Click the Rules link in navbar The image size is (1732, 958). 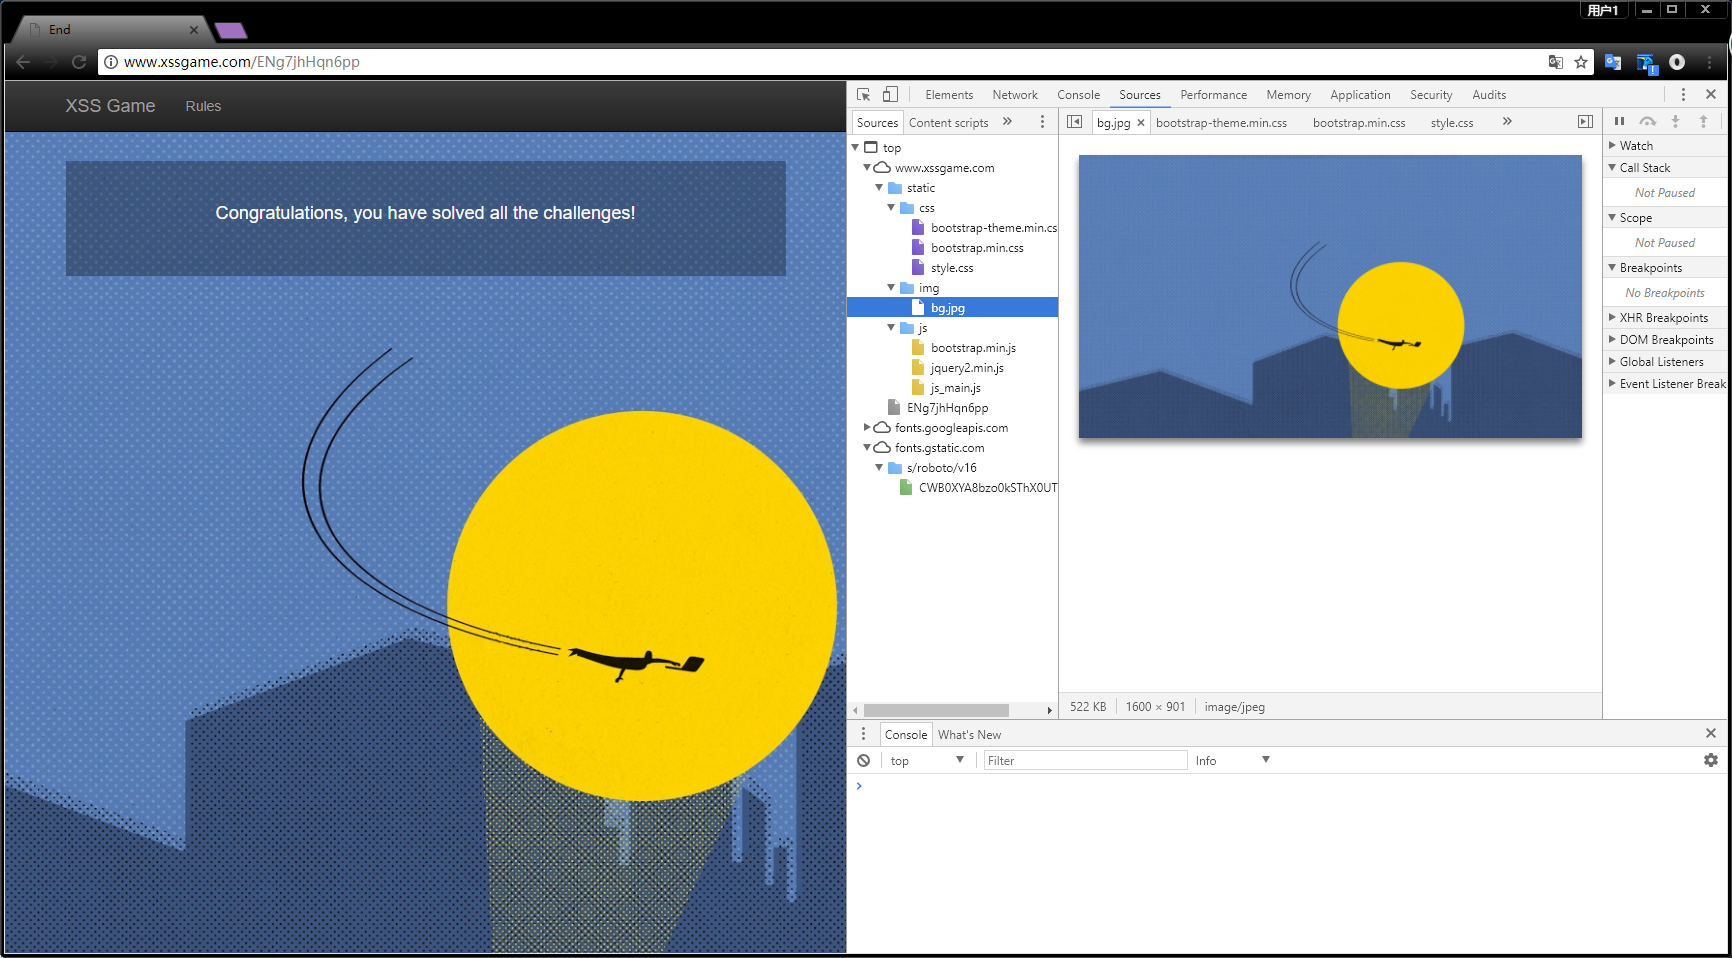pyautogui.click(x=203, y=106)
